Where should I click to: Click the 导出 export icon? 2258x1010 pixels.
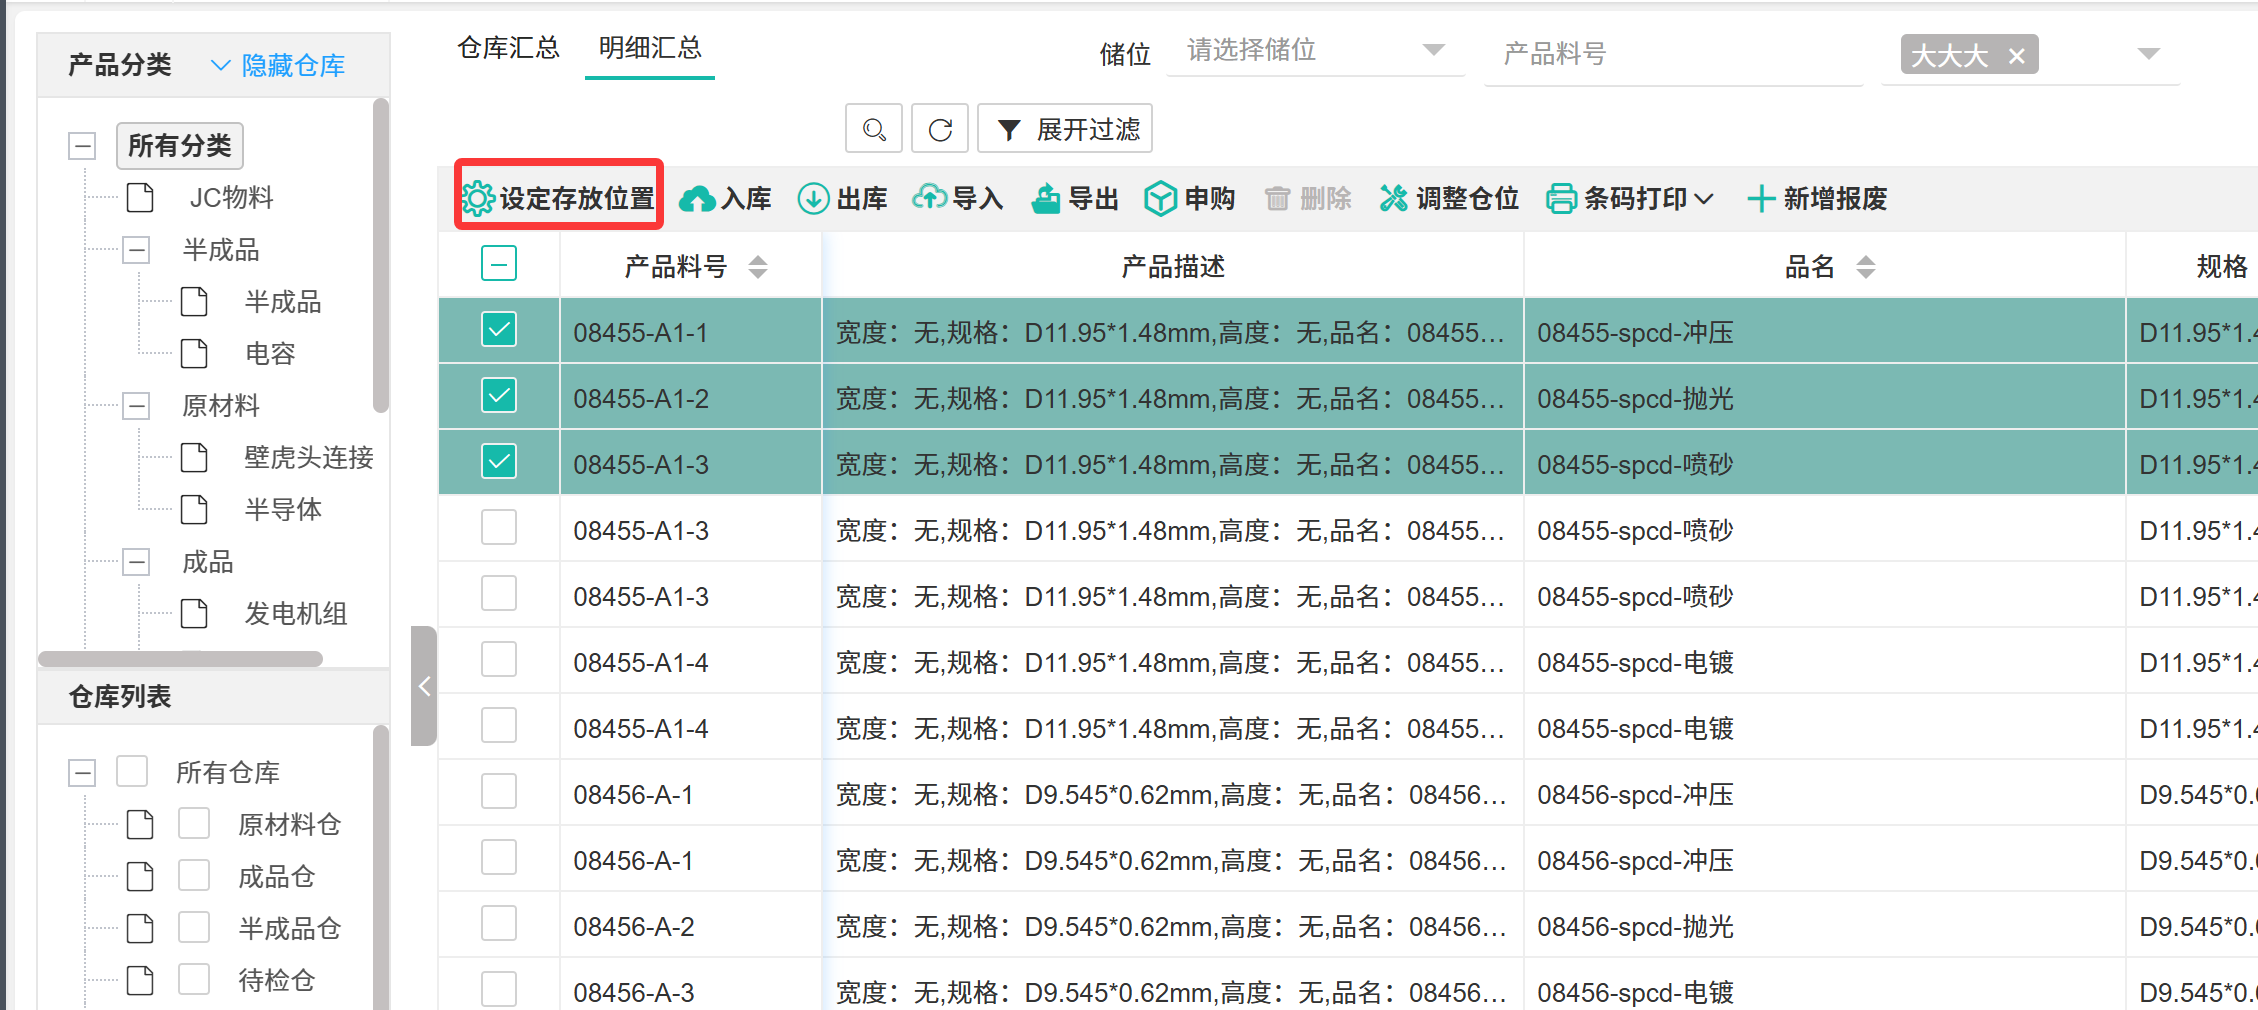[1046, 199]
